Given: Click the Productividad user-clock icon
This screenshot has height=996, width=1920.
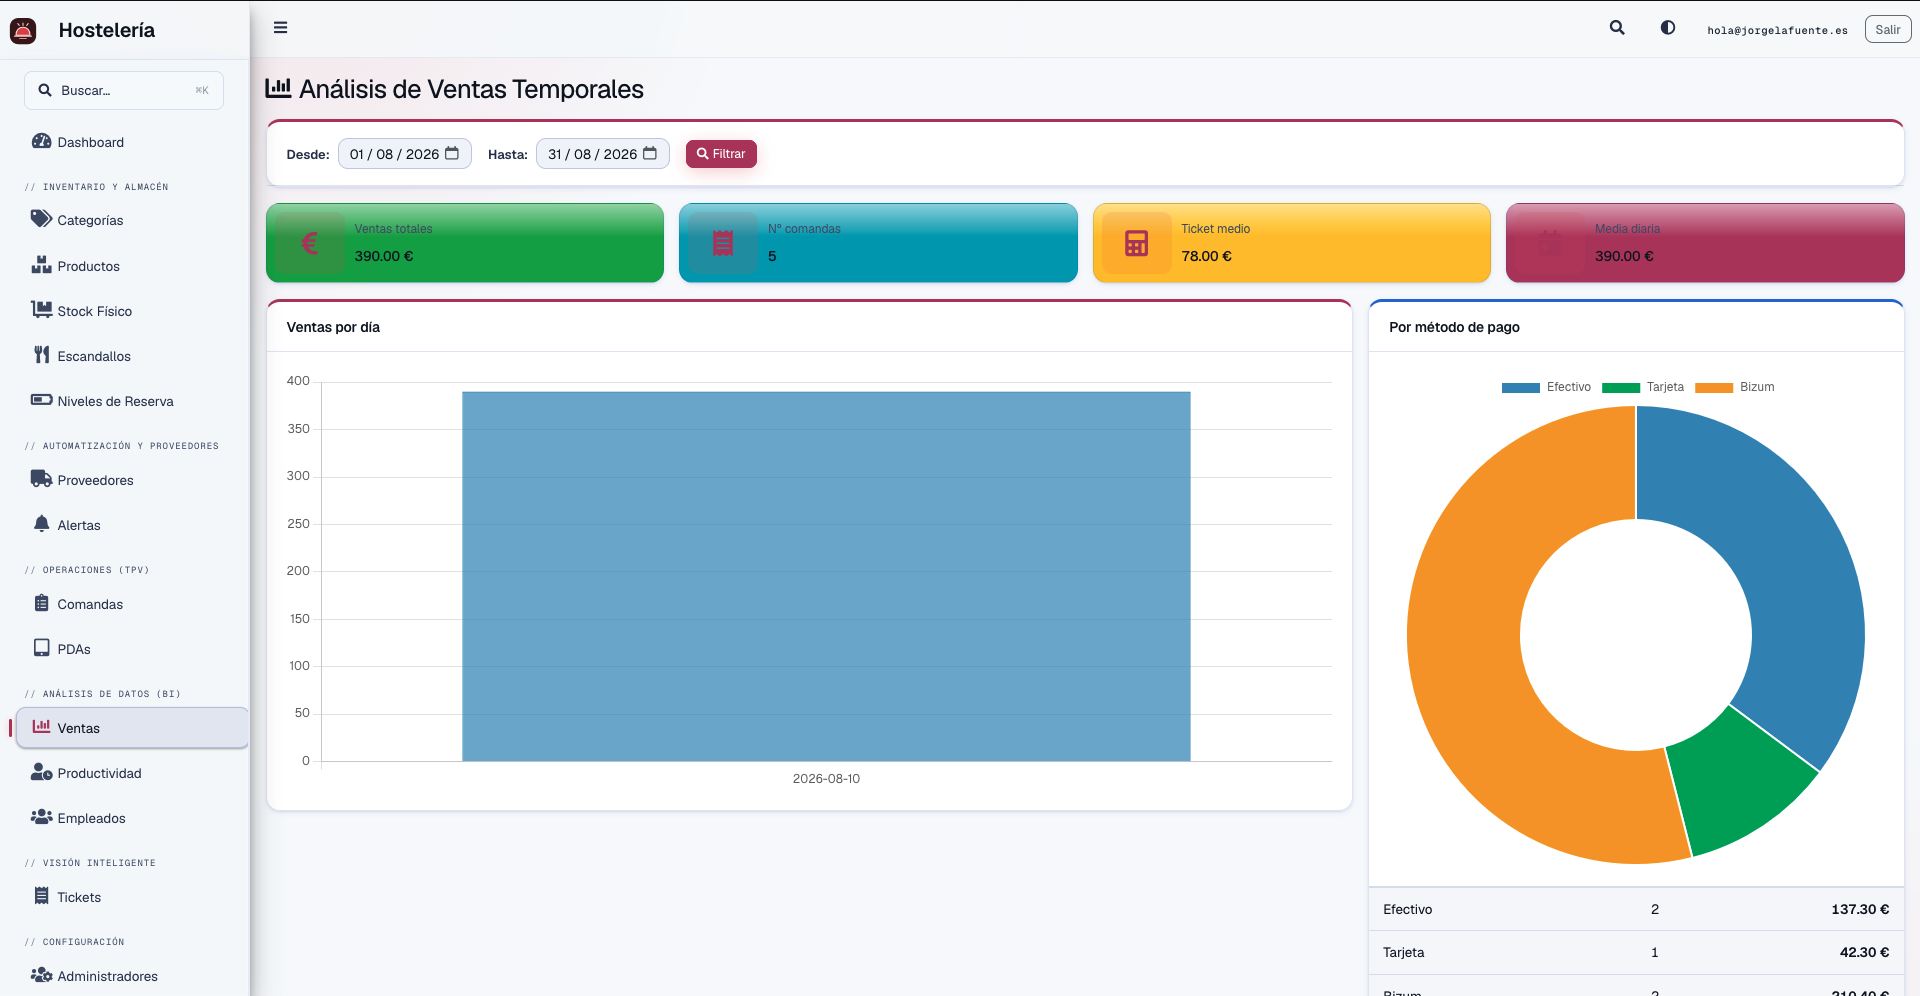Looking at the screenshot, I should click(x=41, y=772).
